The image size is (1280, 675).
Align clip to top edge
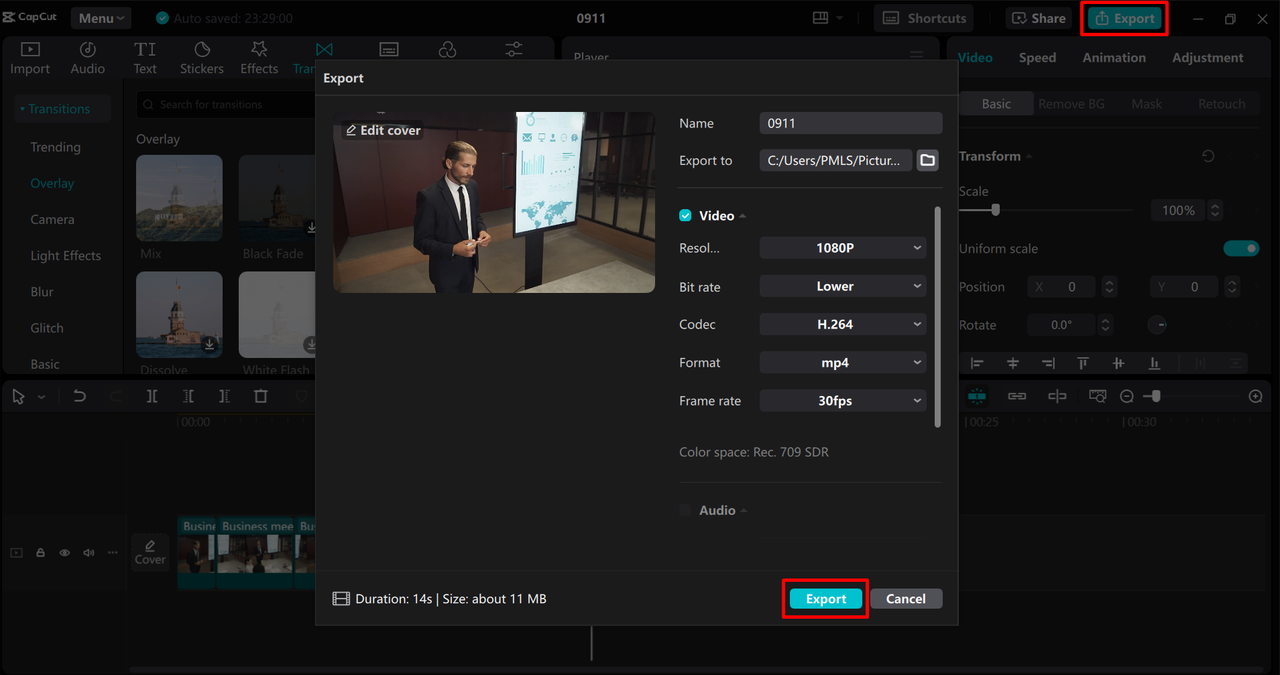[1083, 363]
